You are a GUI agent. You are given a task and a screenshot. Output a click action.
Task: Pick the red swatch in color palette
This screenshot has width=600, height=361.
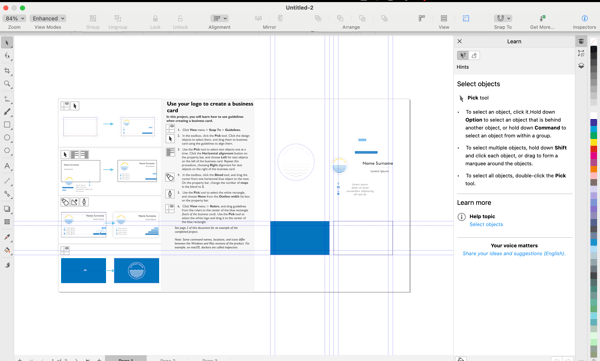pyautogui.click(x=593, y=149)
